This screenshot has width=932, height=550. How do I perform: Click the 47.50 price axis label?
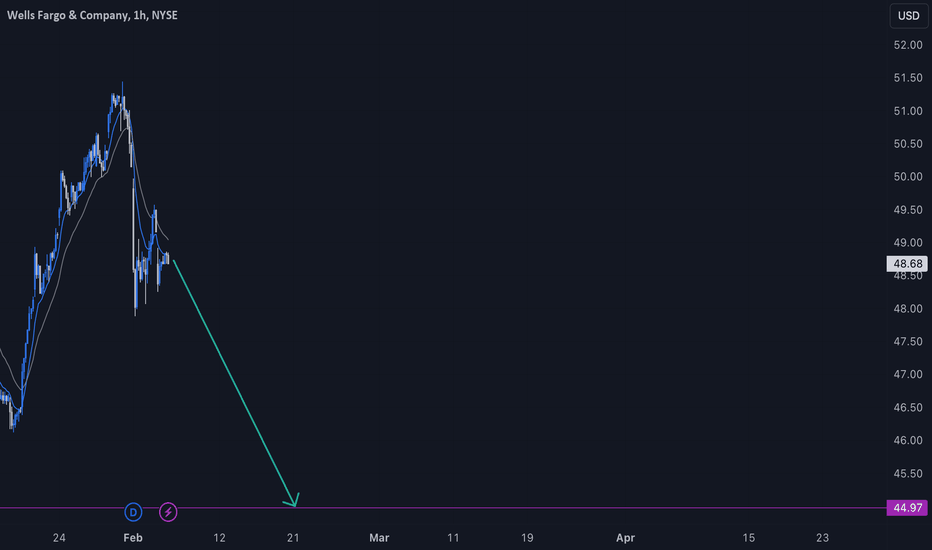point(908,341)
